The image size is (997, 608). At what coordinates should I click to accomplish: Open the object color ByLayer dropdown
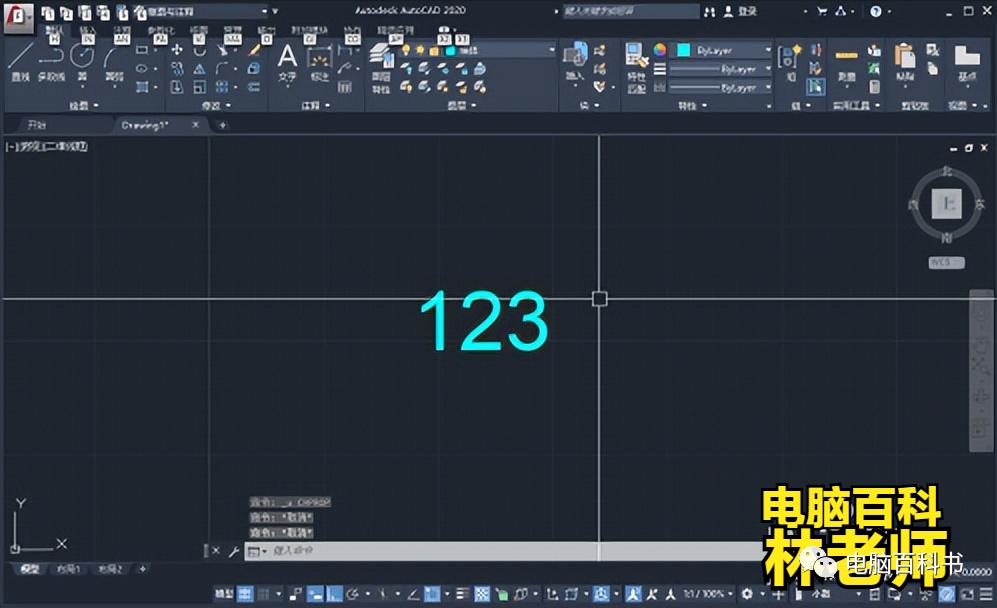point(768,50)
